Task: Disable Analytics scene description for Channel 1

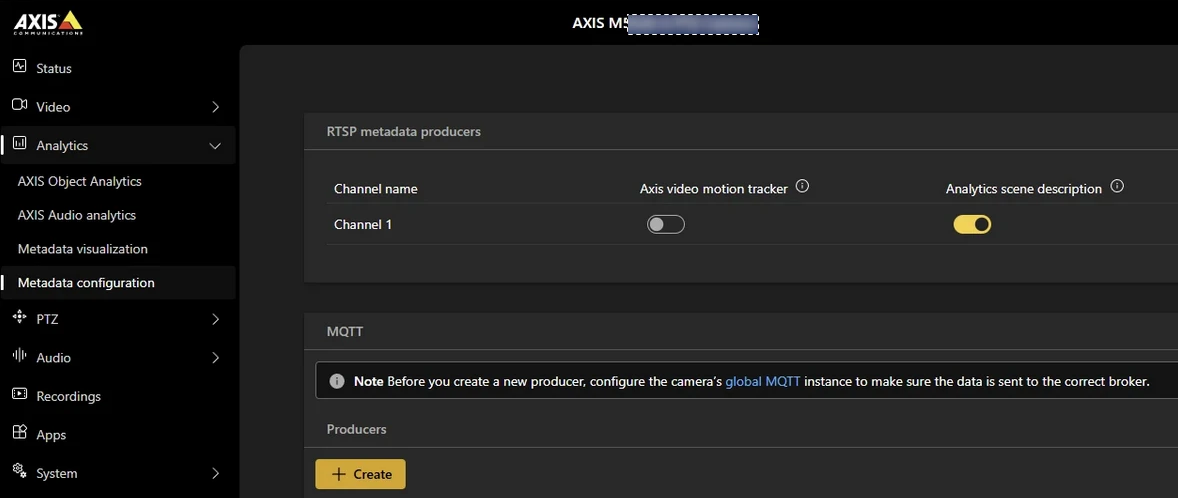Action: tap(972, 225)
